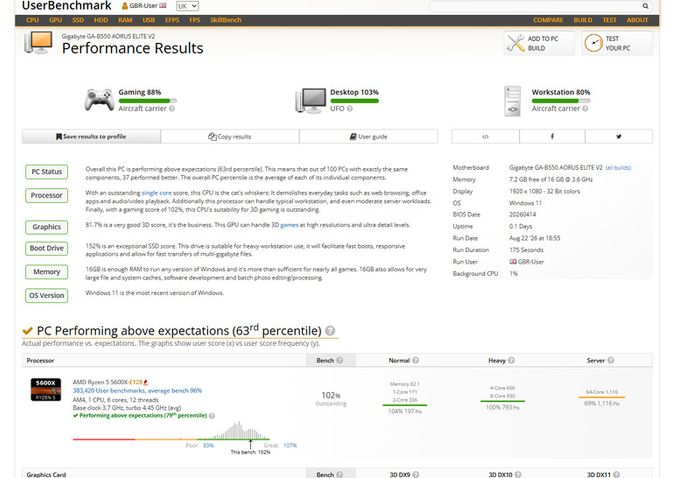Click the Processor section button

coord(46,195)
